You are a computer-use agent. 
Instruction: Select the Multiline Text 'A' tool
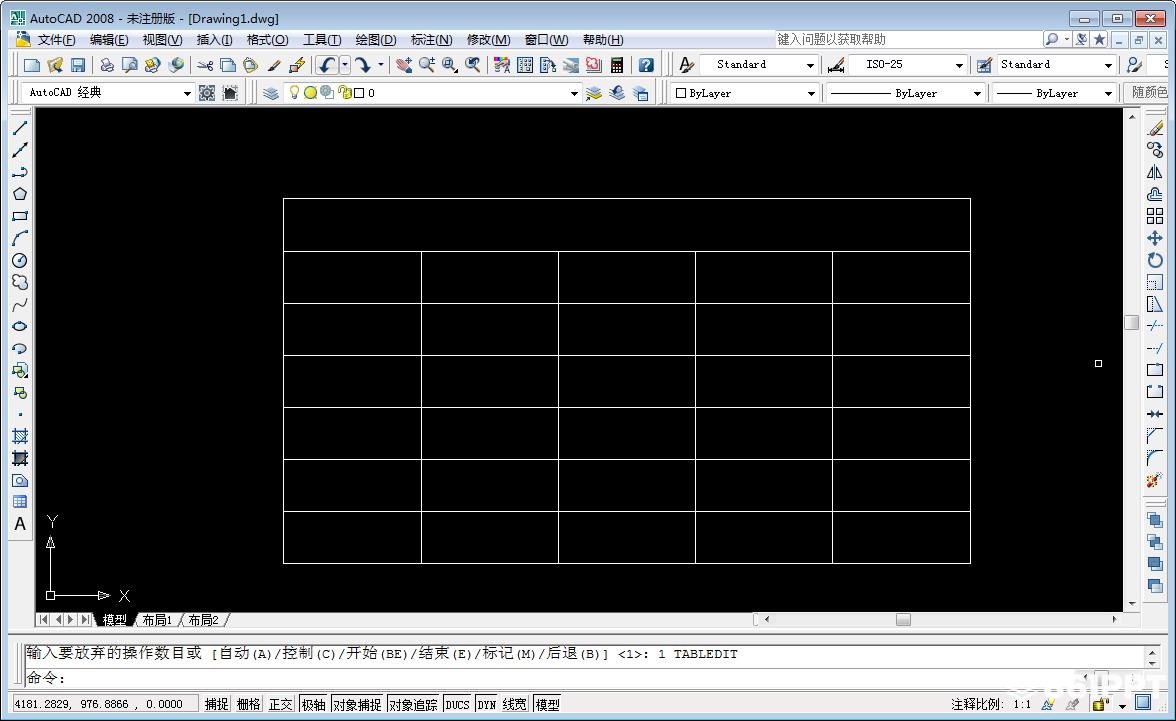tap(20, 524)
